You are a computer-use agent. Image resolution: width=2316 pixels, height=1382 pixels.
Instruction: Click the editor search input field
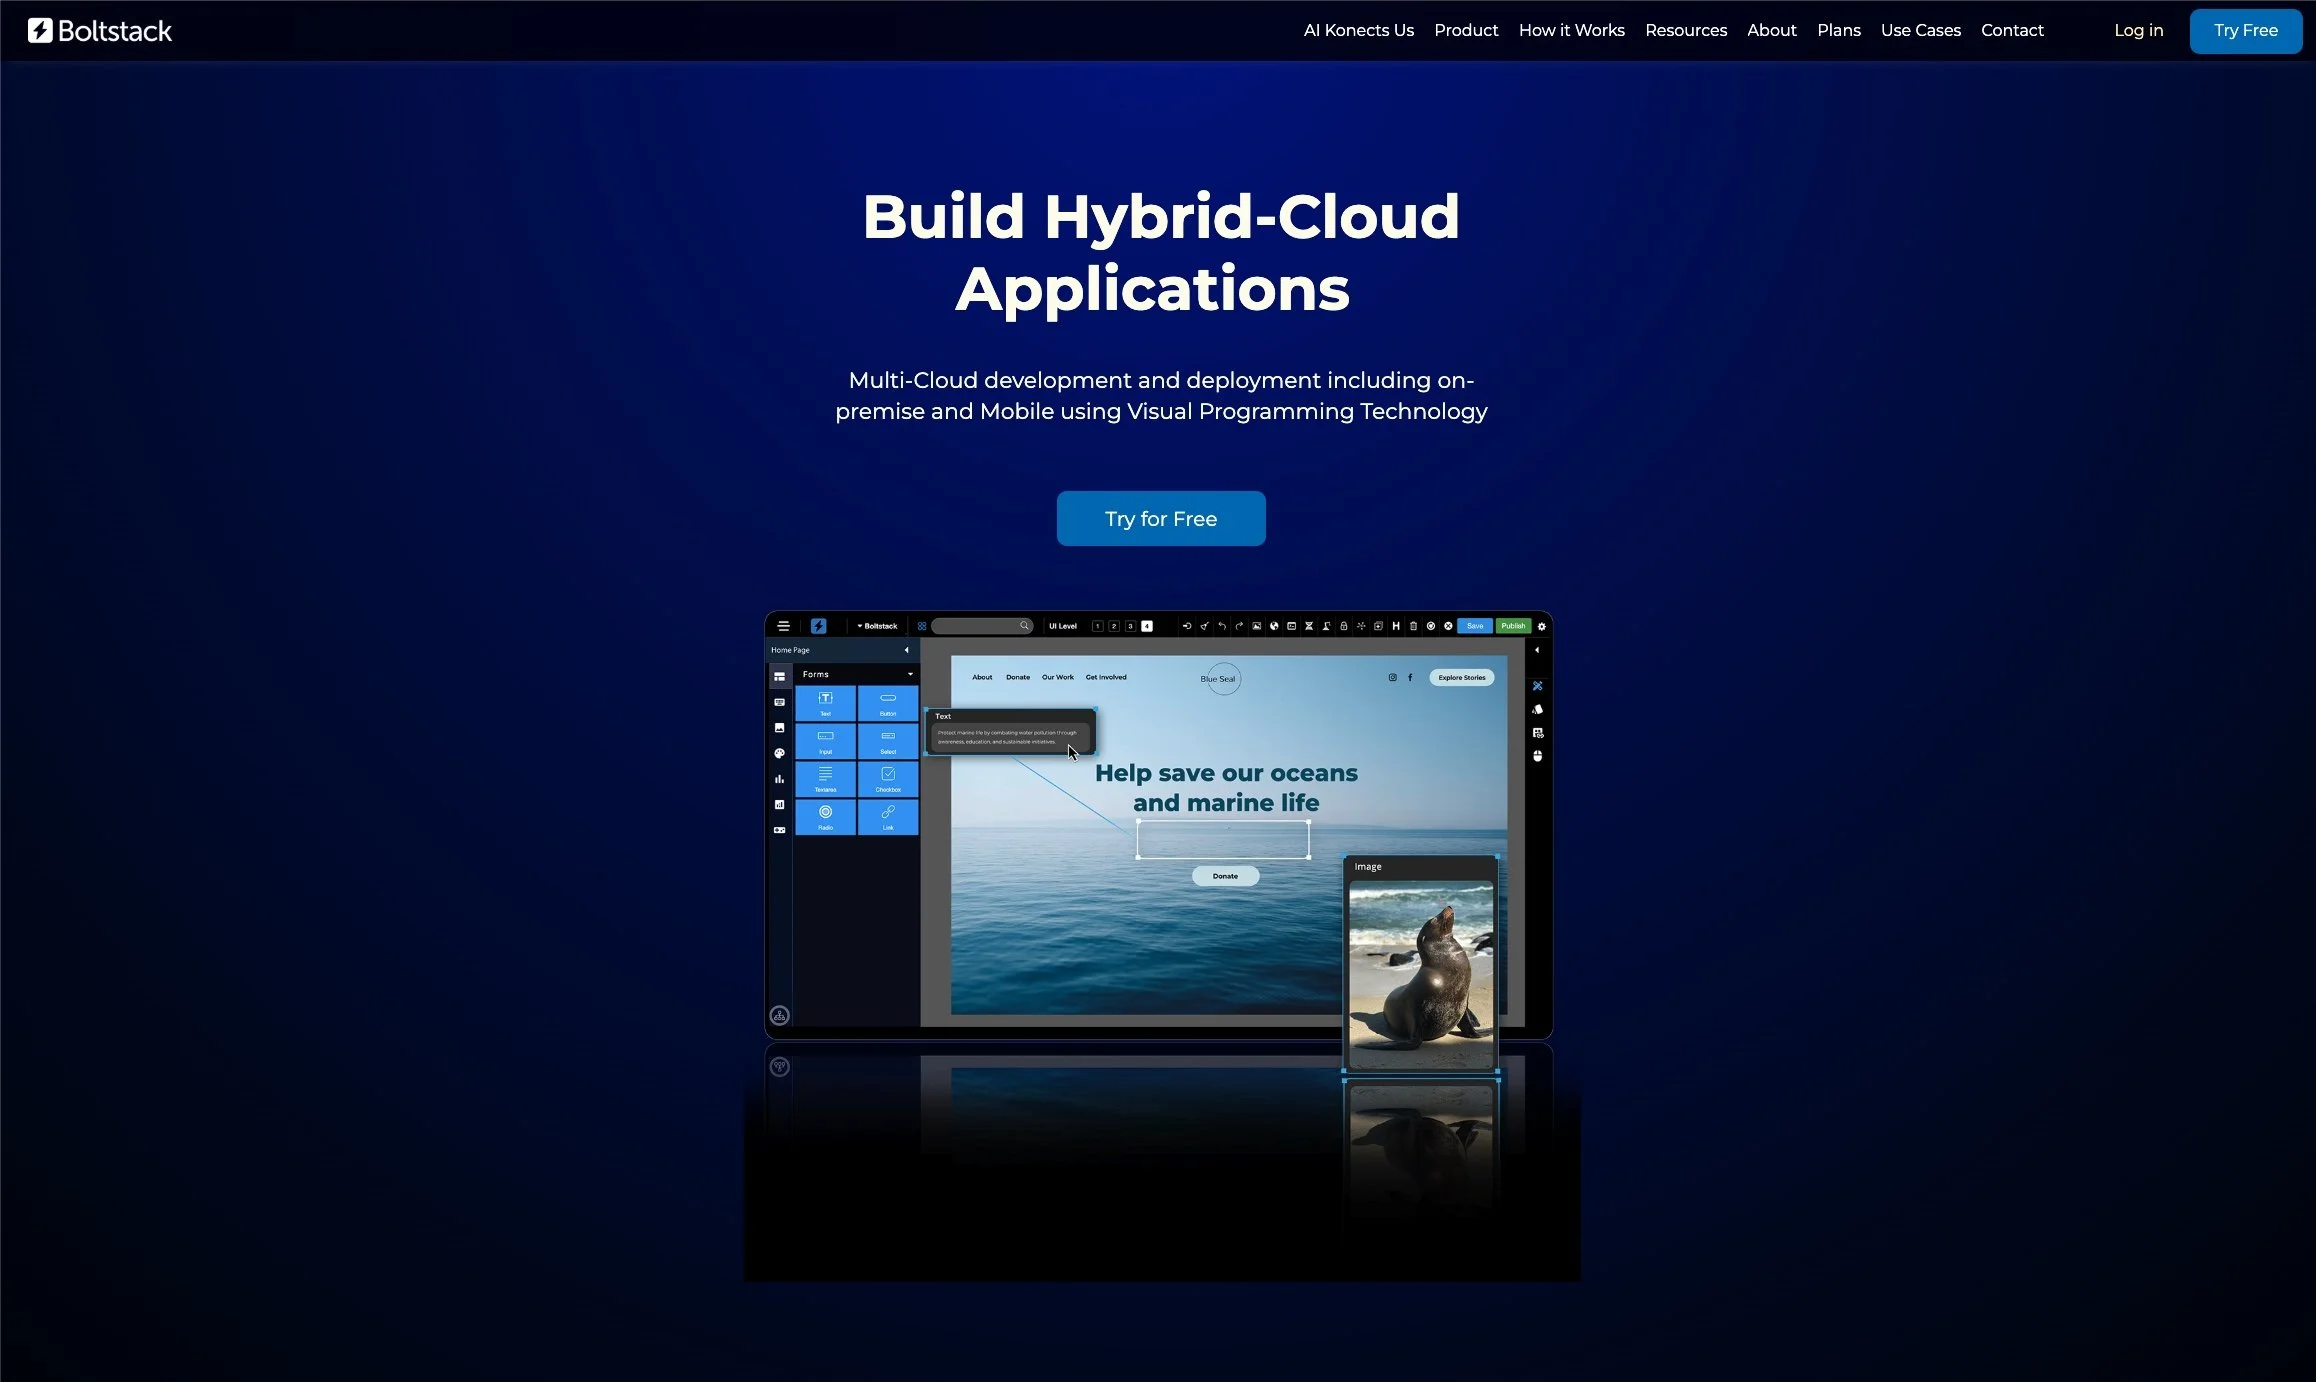pos(975,626)
